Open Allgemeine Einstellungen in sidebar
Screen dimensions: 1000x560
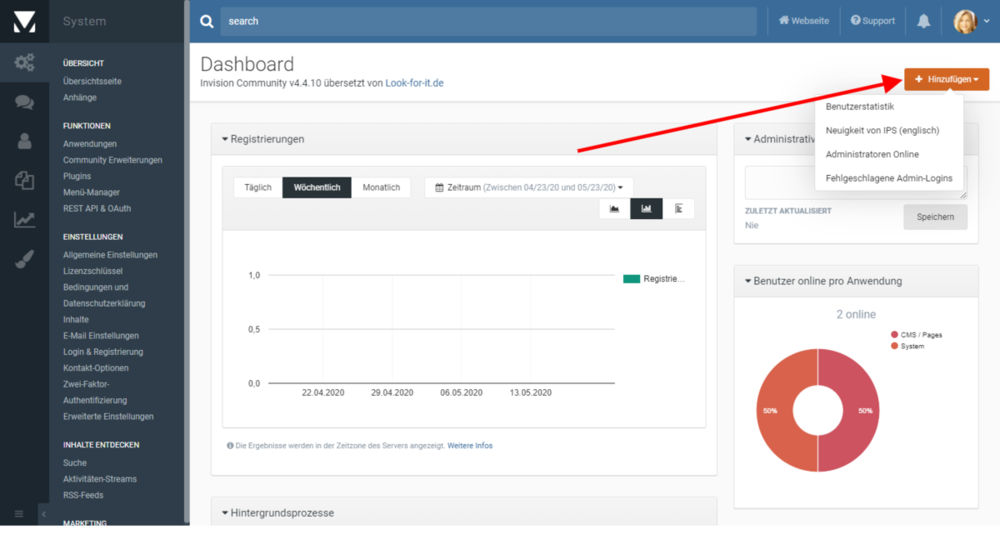click(110, 255)
